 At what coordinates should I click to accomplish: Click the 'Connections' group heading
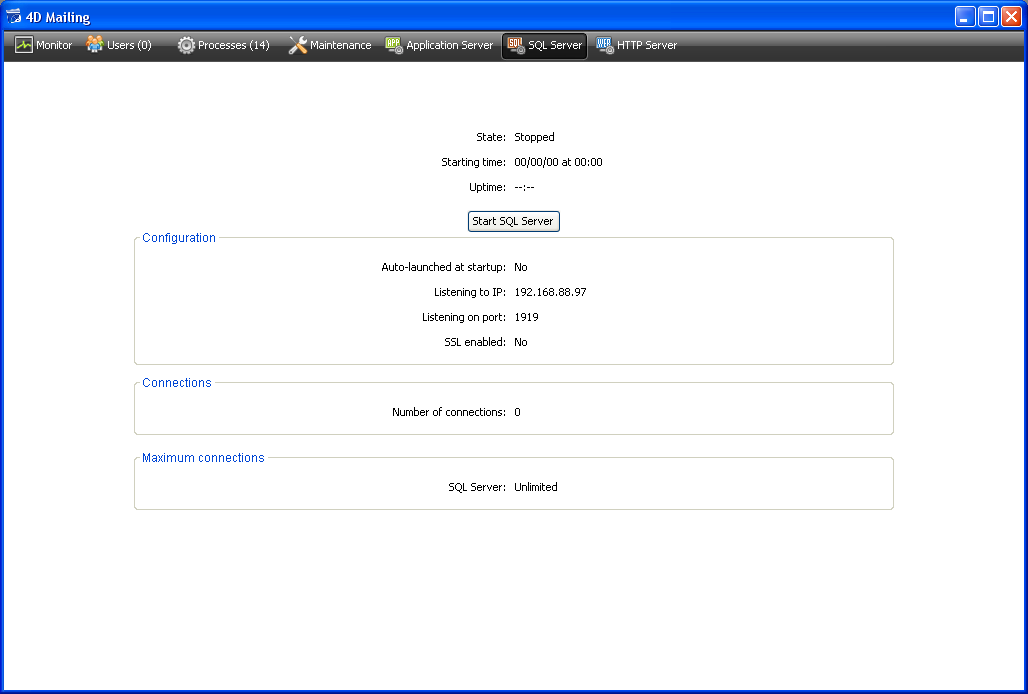pos(177,383)
